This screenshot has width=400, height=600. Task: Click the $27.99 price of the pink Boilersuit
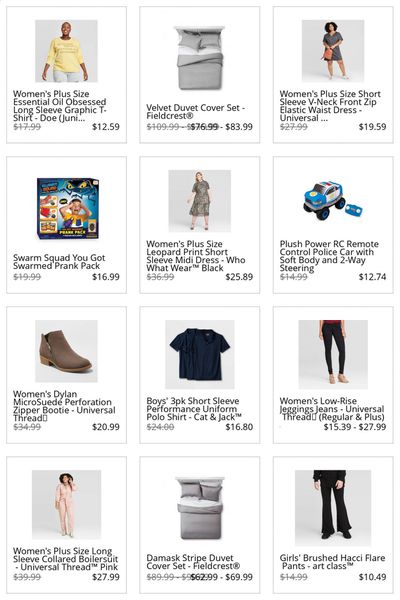tap(106, 577)
